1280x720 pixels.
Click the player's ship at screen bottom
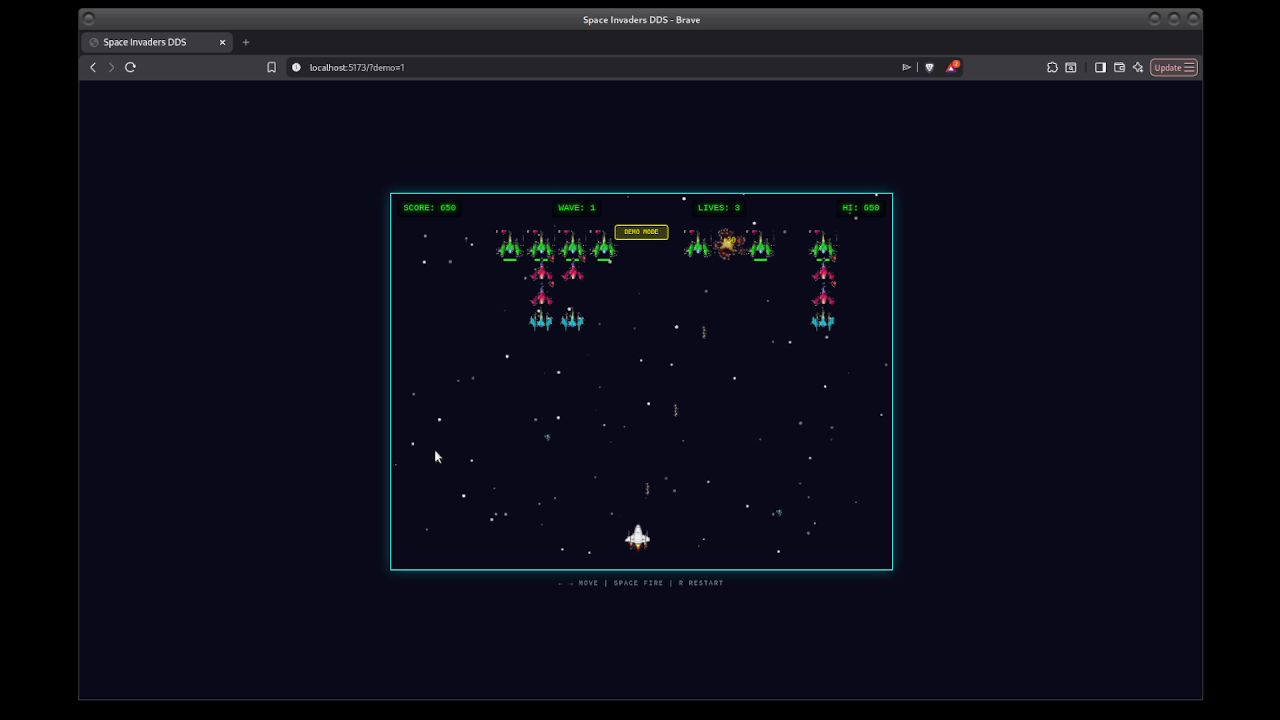pyautogui.click(x=638, y=538)
